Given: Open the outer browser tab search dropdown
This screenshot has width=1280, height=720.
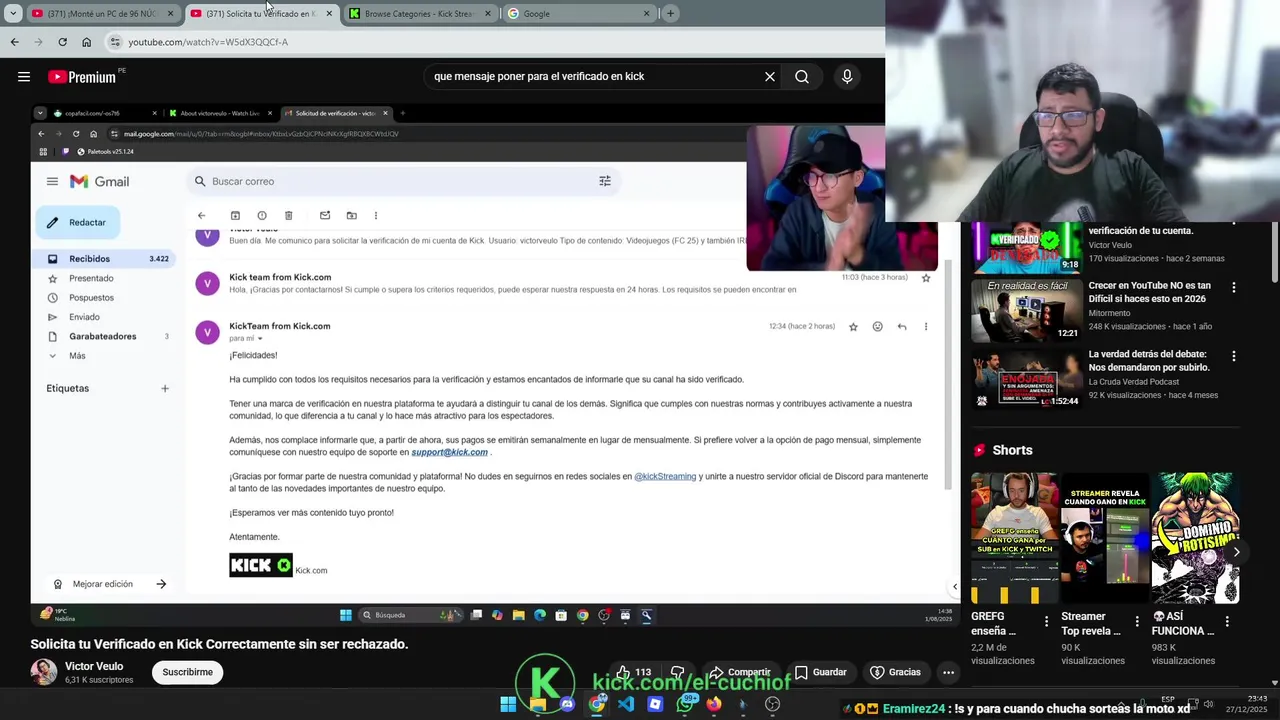Looking at the screenshot, I should [x=13, y=13].
